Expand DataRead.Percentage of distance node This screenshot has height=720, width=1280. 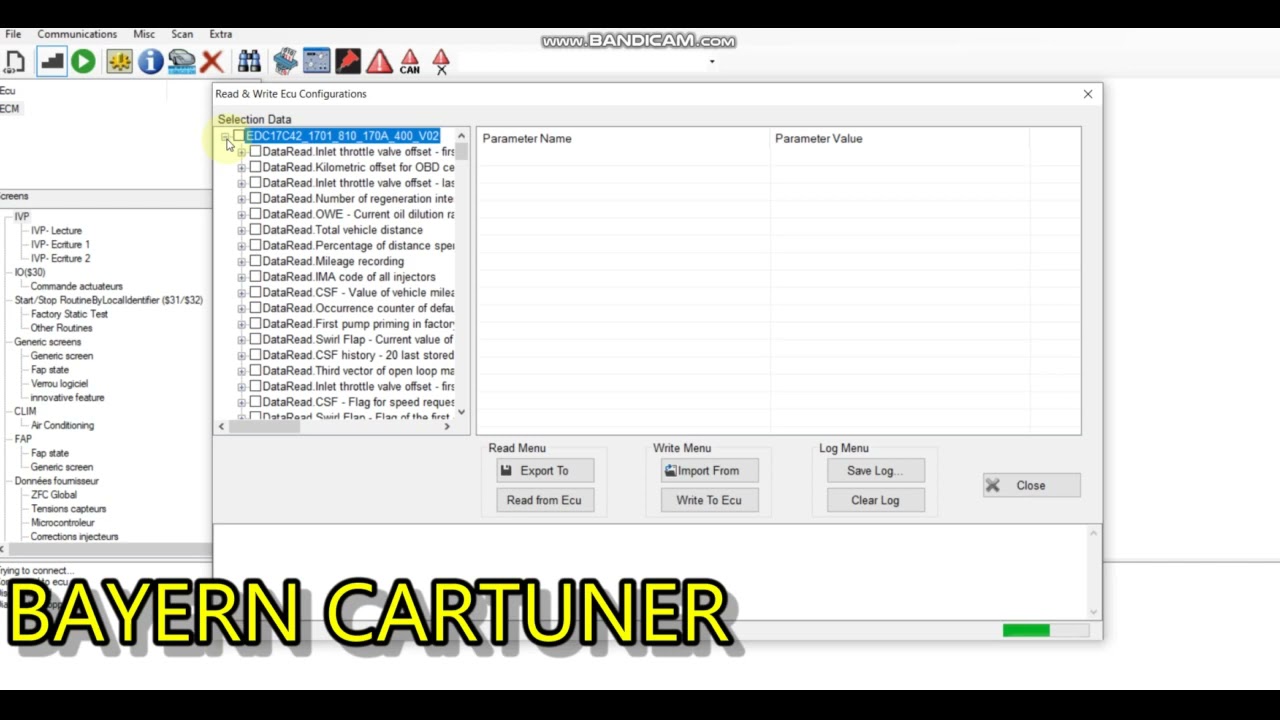[241, 246]
